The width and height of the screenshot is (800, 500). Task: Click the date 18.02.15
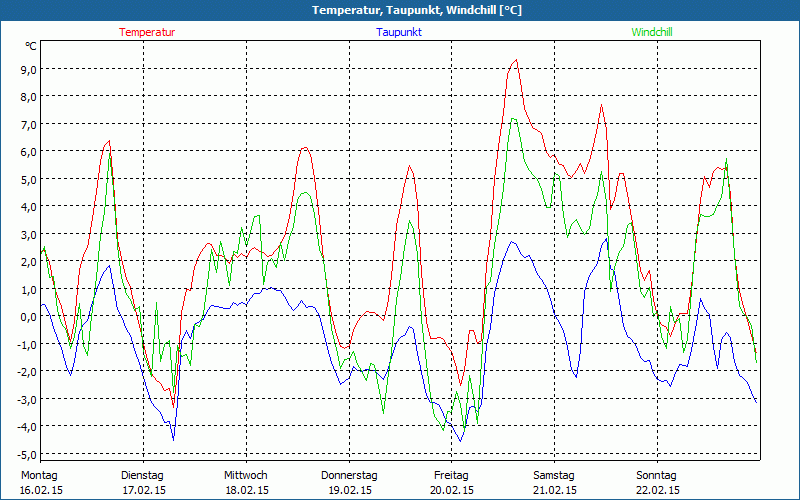click(247, 490)
